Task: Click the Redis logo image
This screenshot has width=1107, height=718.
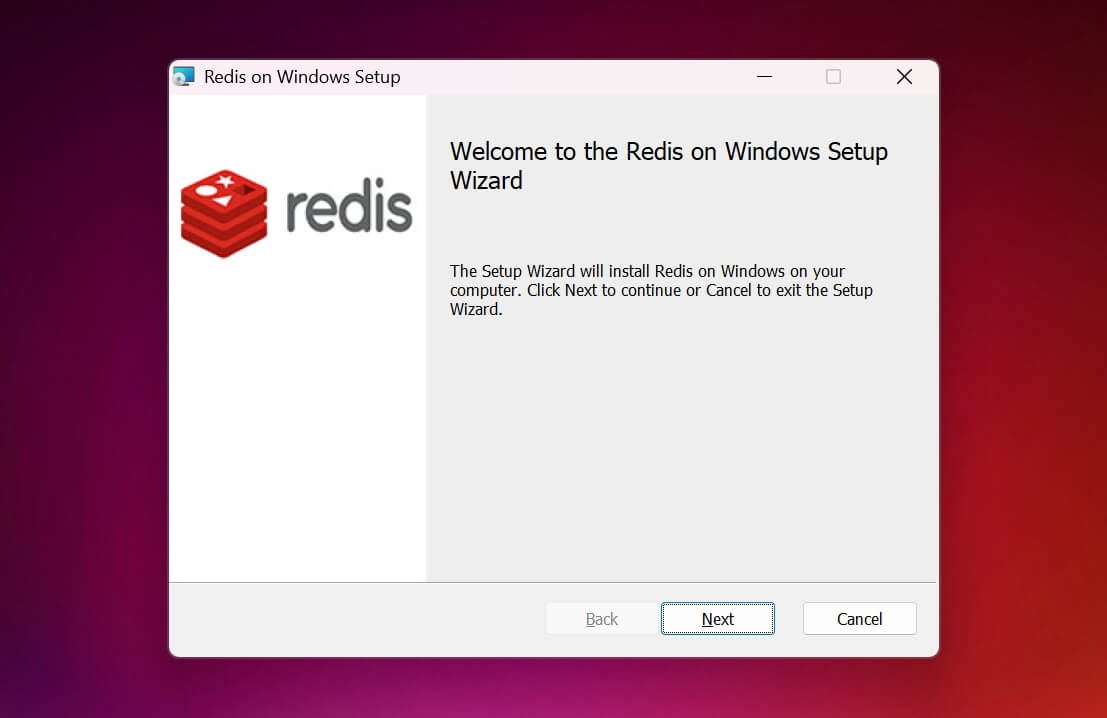Action: pyautogui.click(x=297, y=213)
